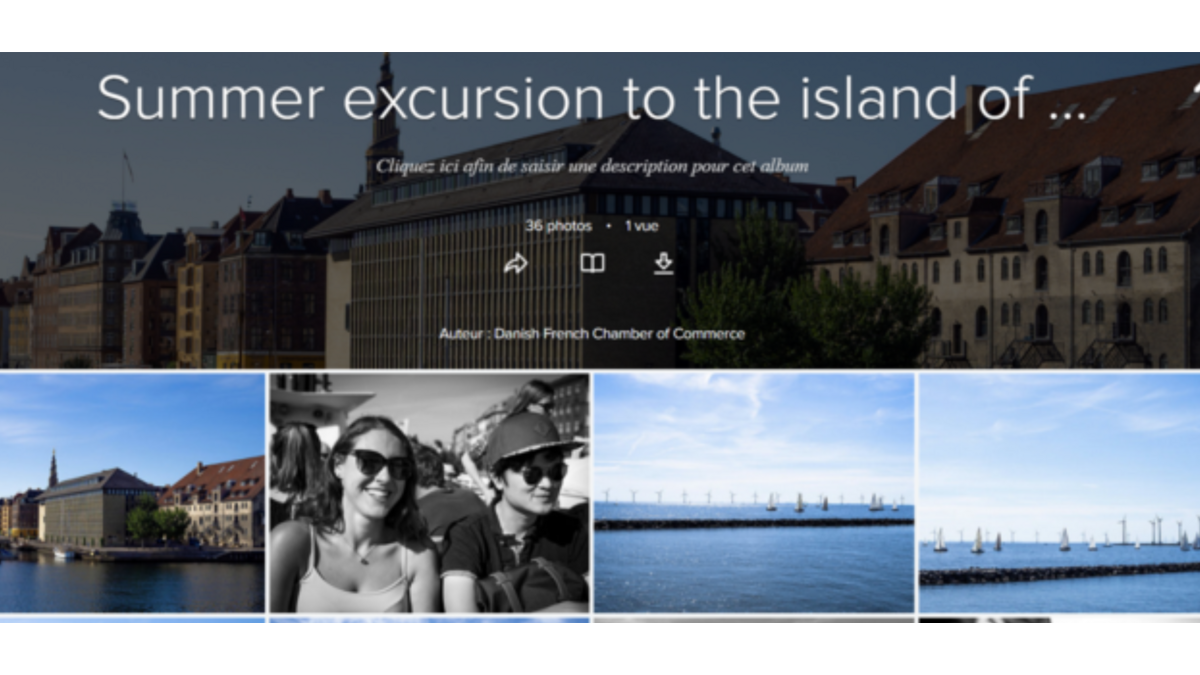Click the '1 vue' view count
Screen dimensions: 1200x675
click(x=642, y=226)
